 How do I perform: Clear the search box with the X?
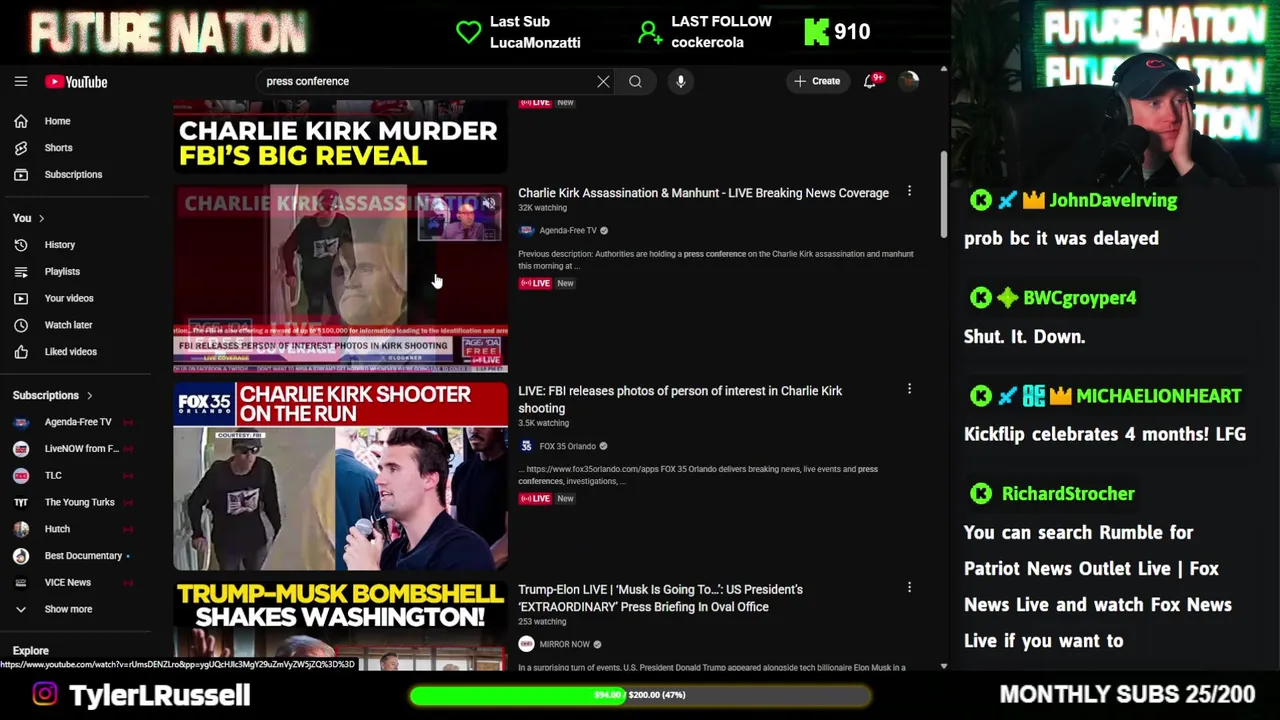pyautogui.click(x=603, y=81)
